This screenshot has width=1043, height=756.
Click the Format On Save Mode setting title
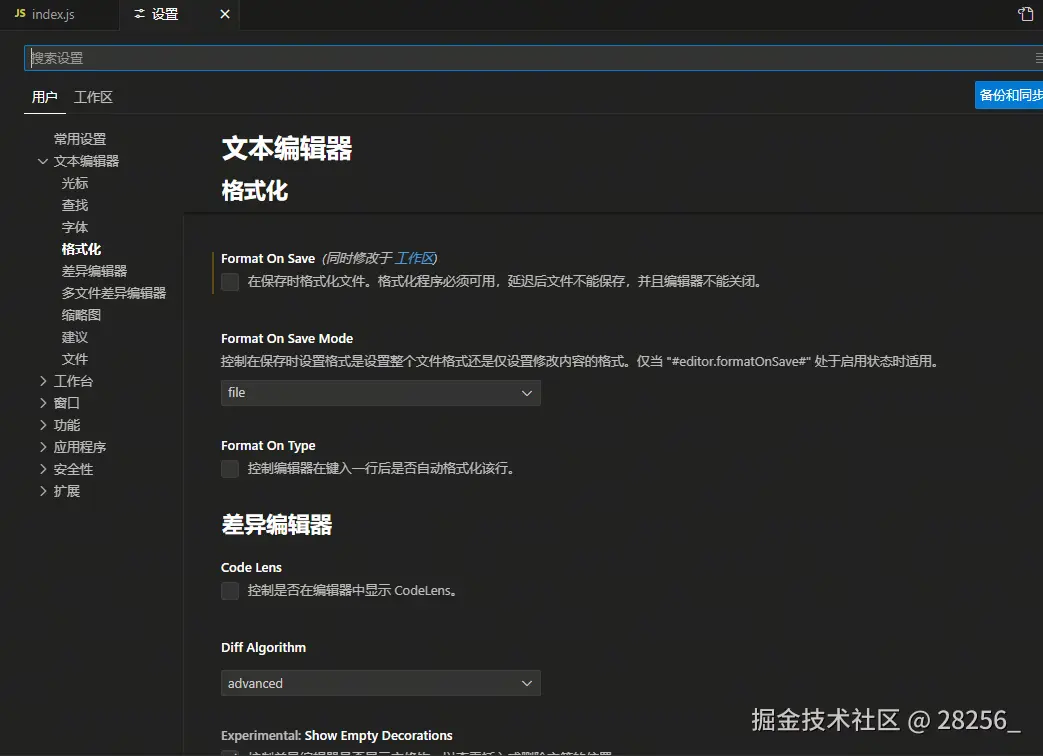coord(287,338)
